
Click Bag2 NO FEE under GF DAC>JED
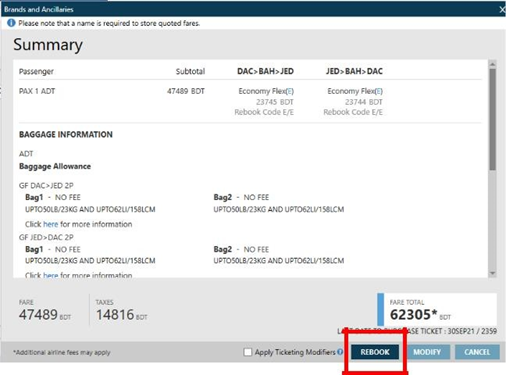pos(241,197)
